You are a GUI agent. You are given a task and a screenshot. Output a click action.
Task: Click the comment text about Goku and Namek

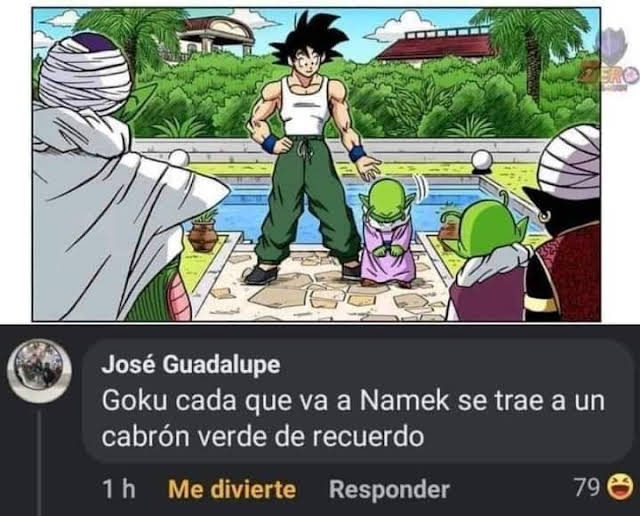(x=353, y=418)
